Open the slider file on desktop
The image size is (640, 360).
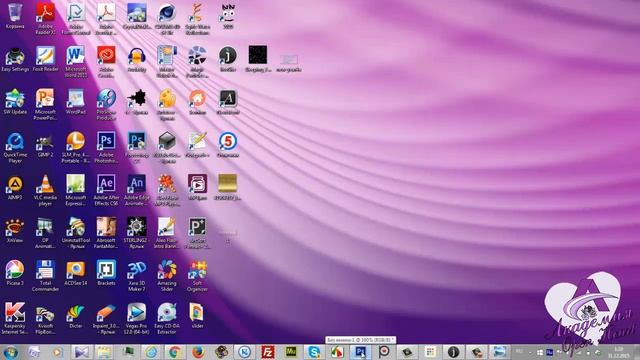(x=197, y=316)
